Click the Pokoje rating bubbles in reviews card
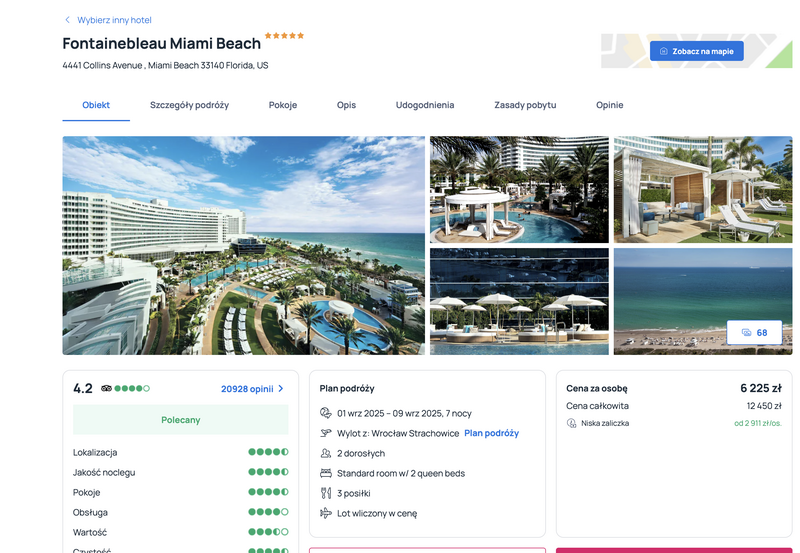Screen dimensions: 800x553 [268, 492]
